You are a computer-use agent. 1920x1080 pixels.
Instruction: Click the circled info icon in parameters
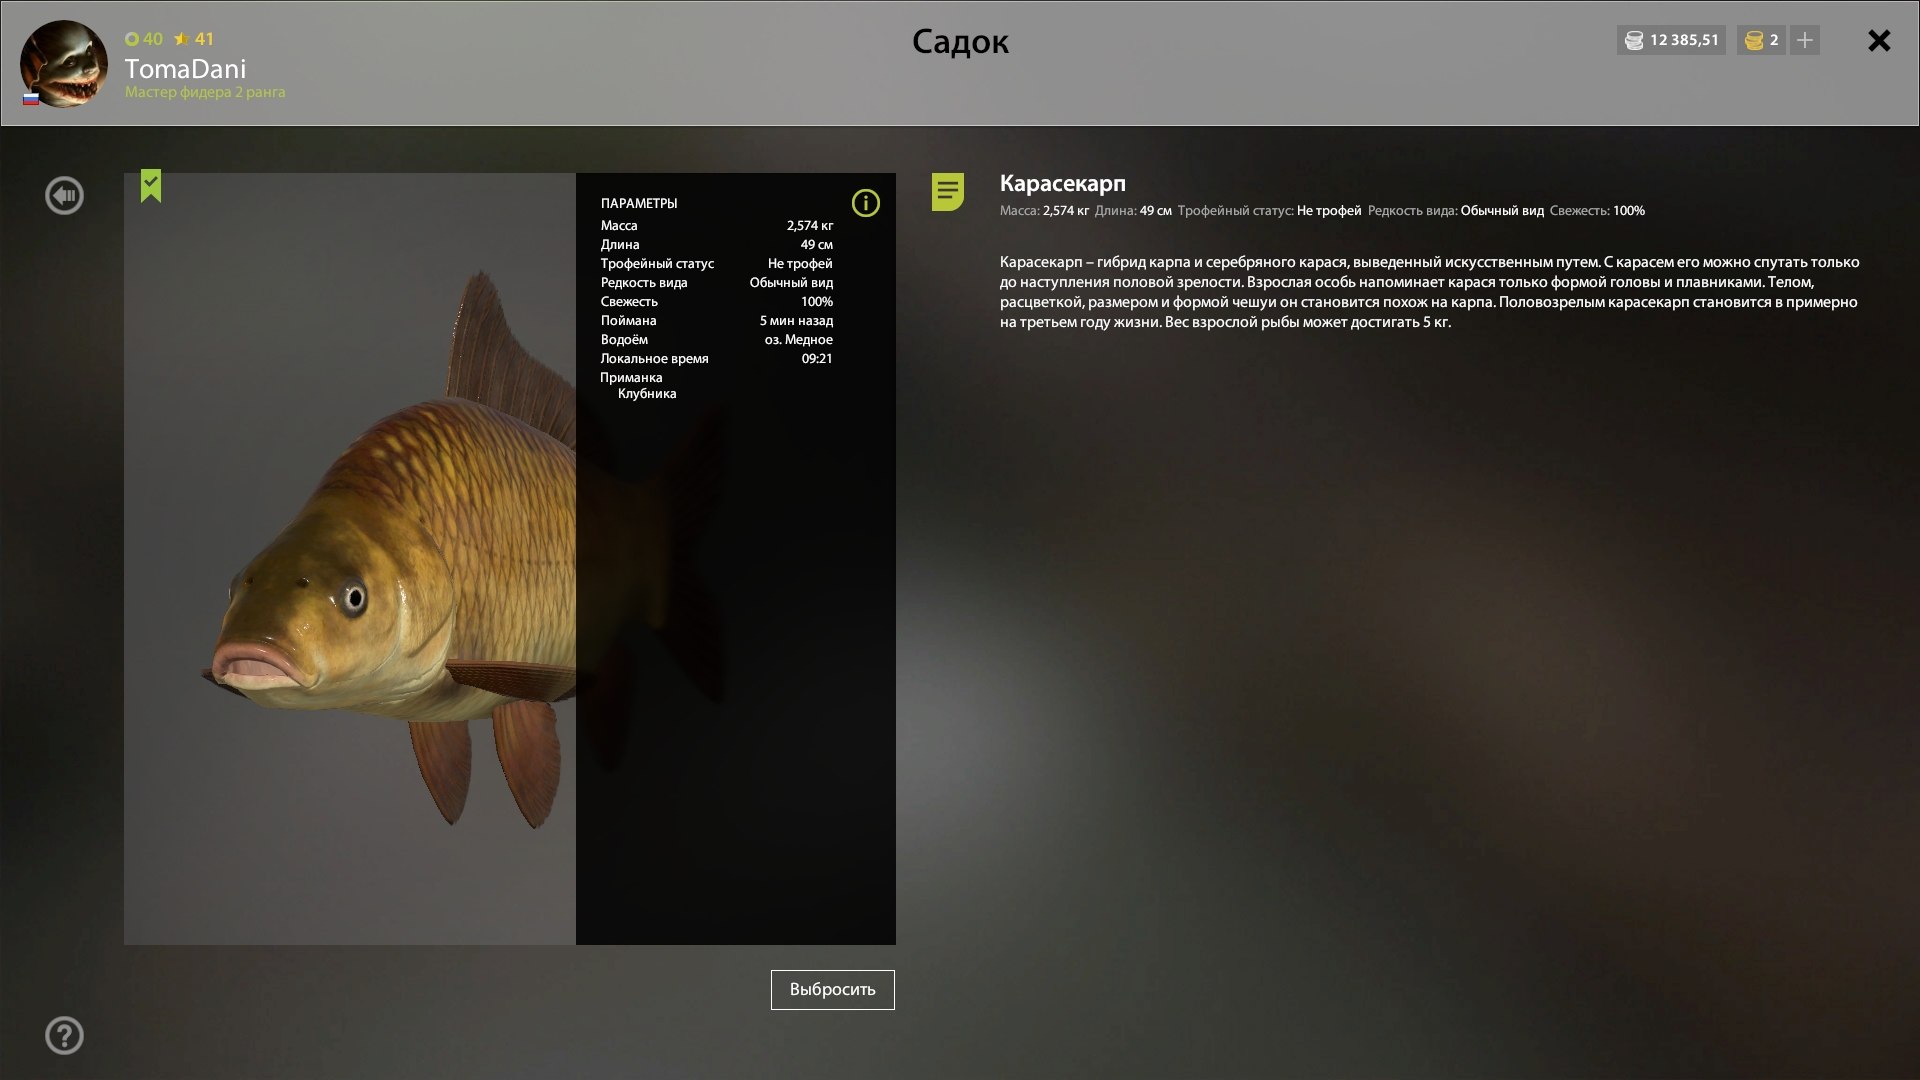pos(865,203)
